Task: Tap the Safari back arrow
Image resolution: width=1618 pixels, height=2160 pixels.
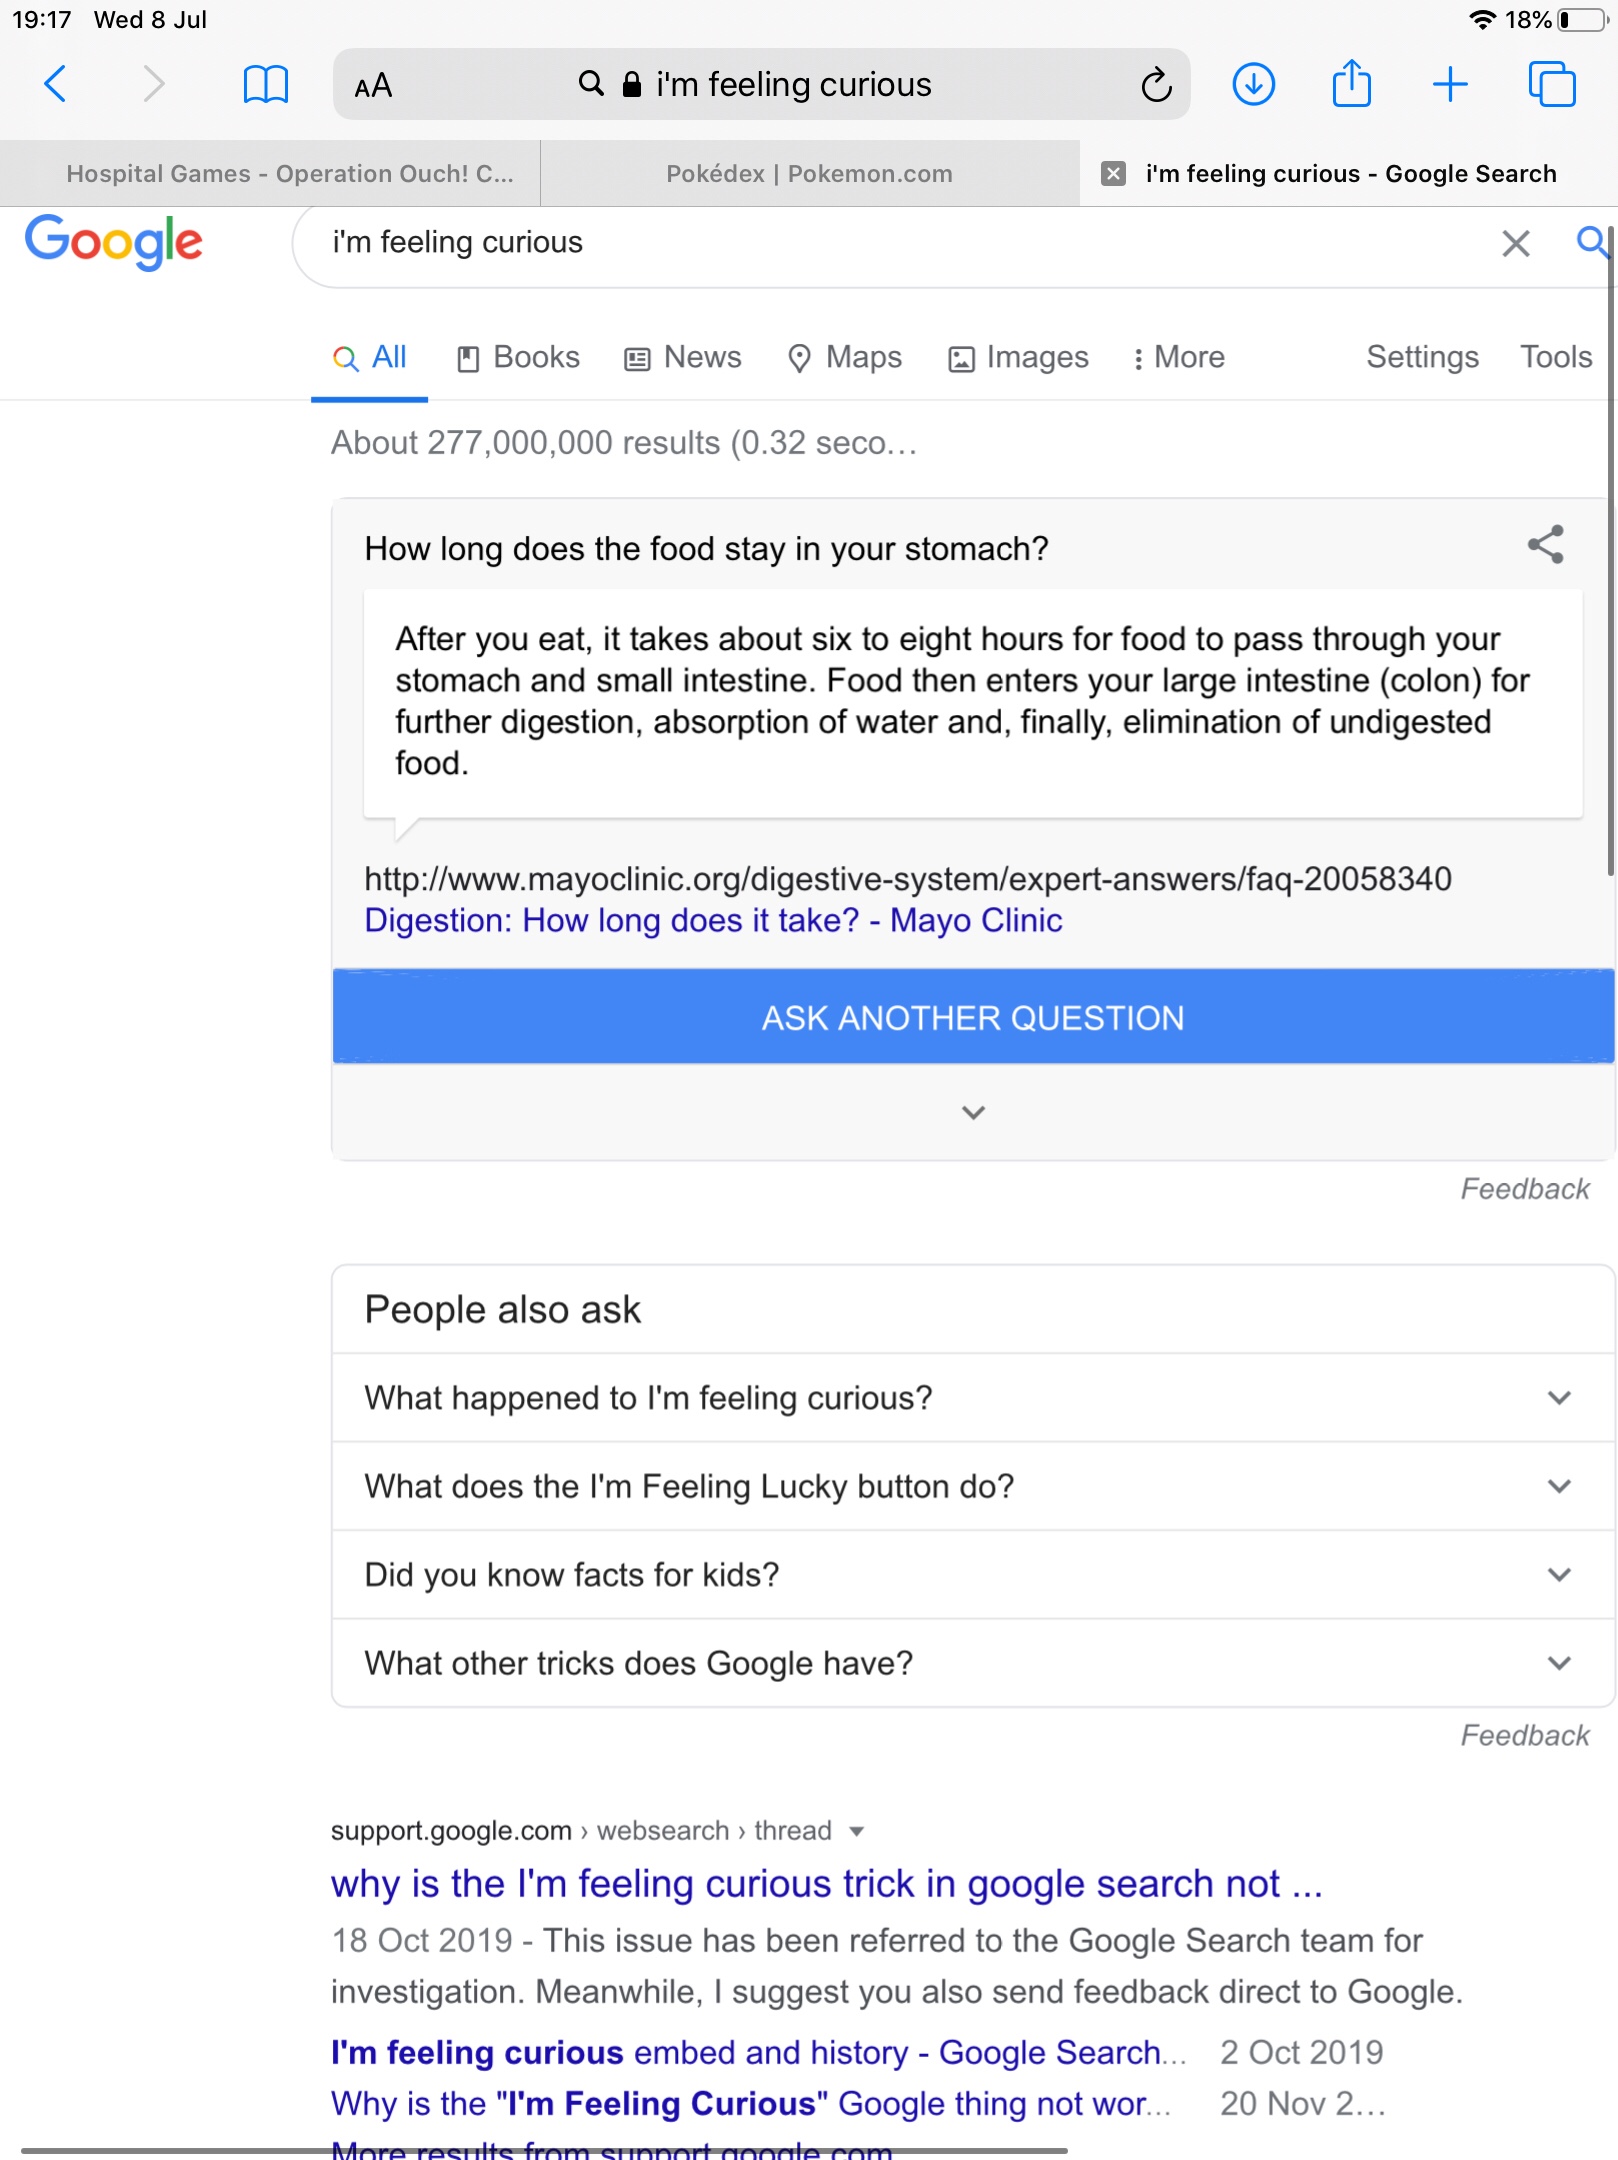Action: 56,84
